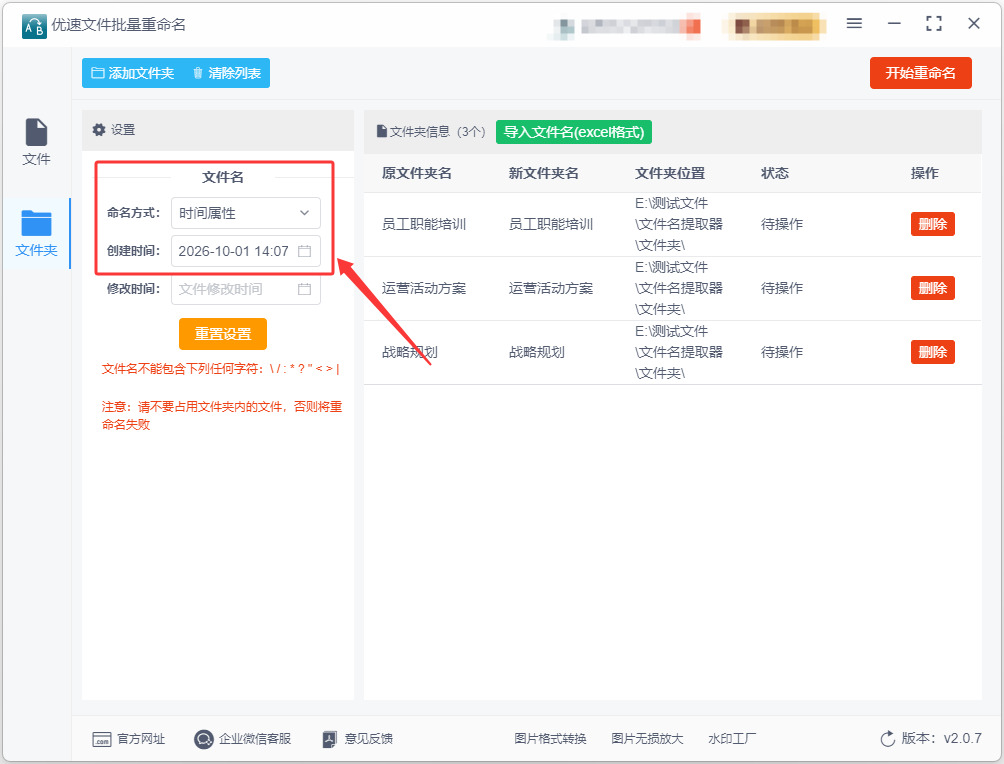The width and height of the screenshot is (1004, 764).
Task: Click 待操作 status of 员工职能培训 row
Action: click(x=782, y=224)
